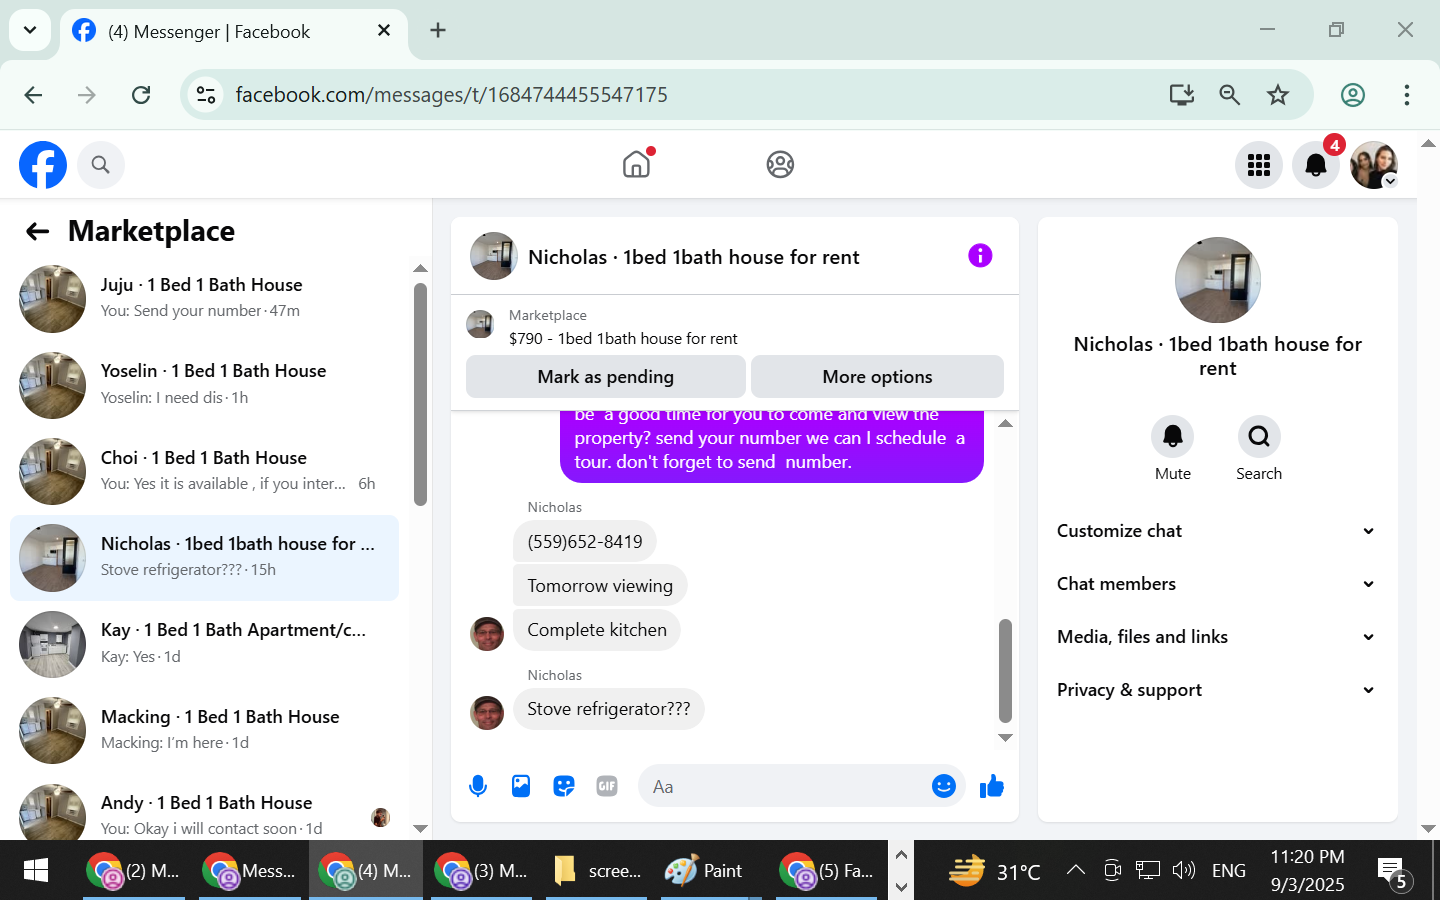This screenshot has width=1440, height=900.
Task: Open Chrome three-dot menu
Action: tap(1407, 95)
